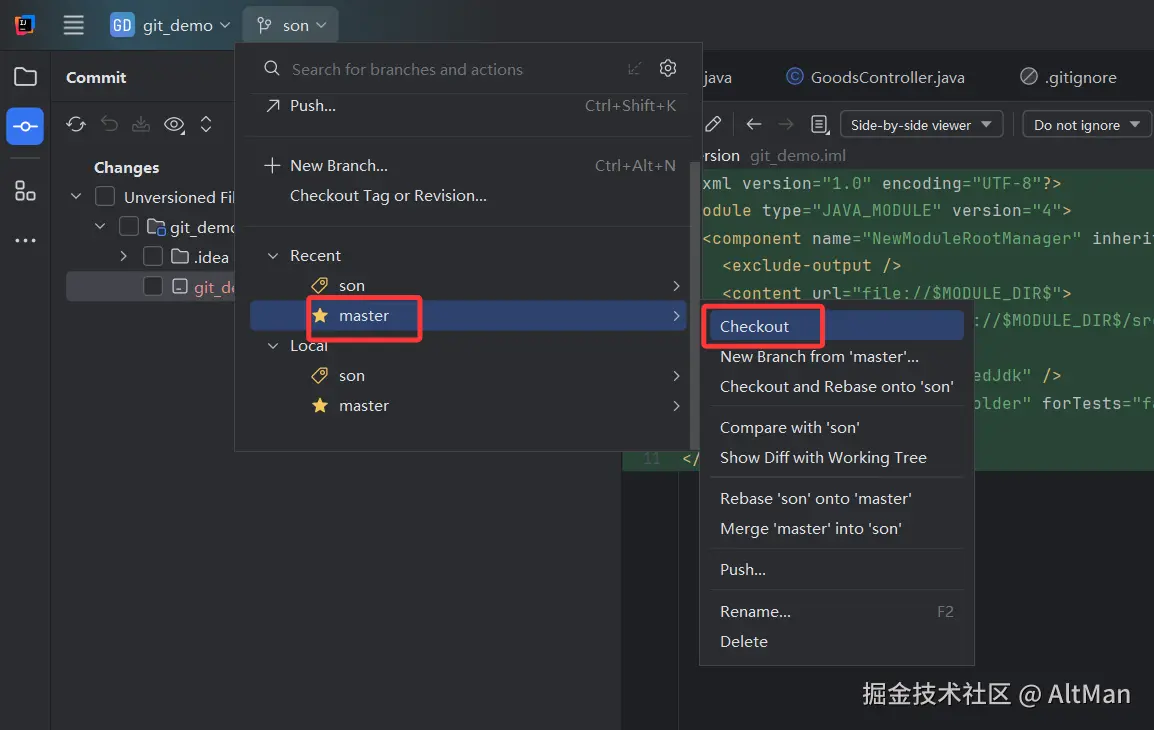Collapse the Unversioned Files node

[76, 196]
